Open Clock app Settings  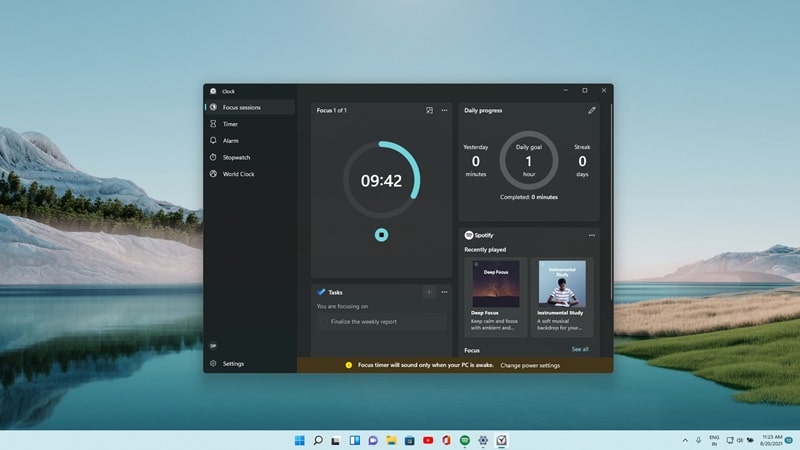249,364
